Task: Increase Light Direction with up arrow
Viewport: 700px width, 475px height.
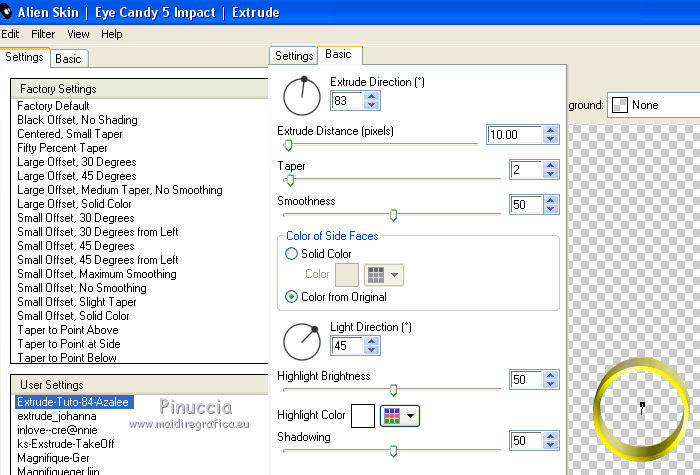Action: (371, 341)
